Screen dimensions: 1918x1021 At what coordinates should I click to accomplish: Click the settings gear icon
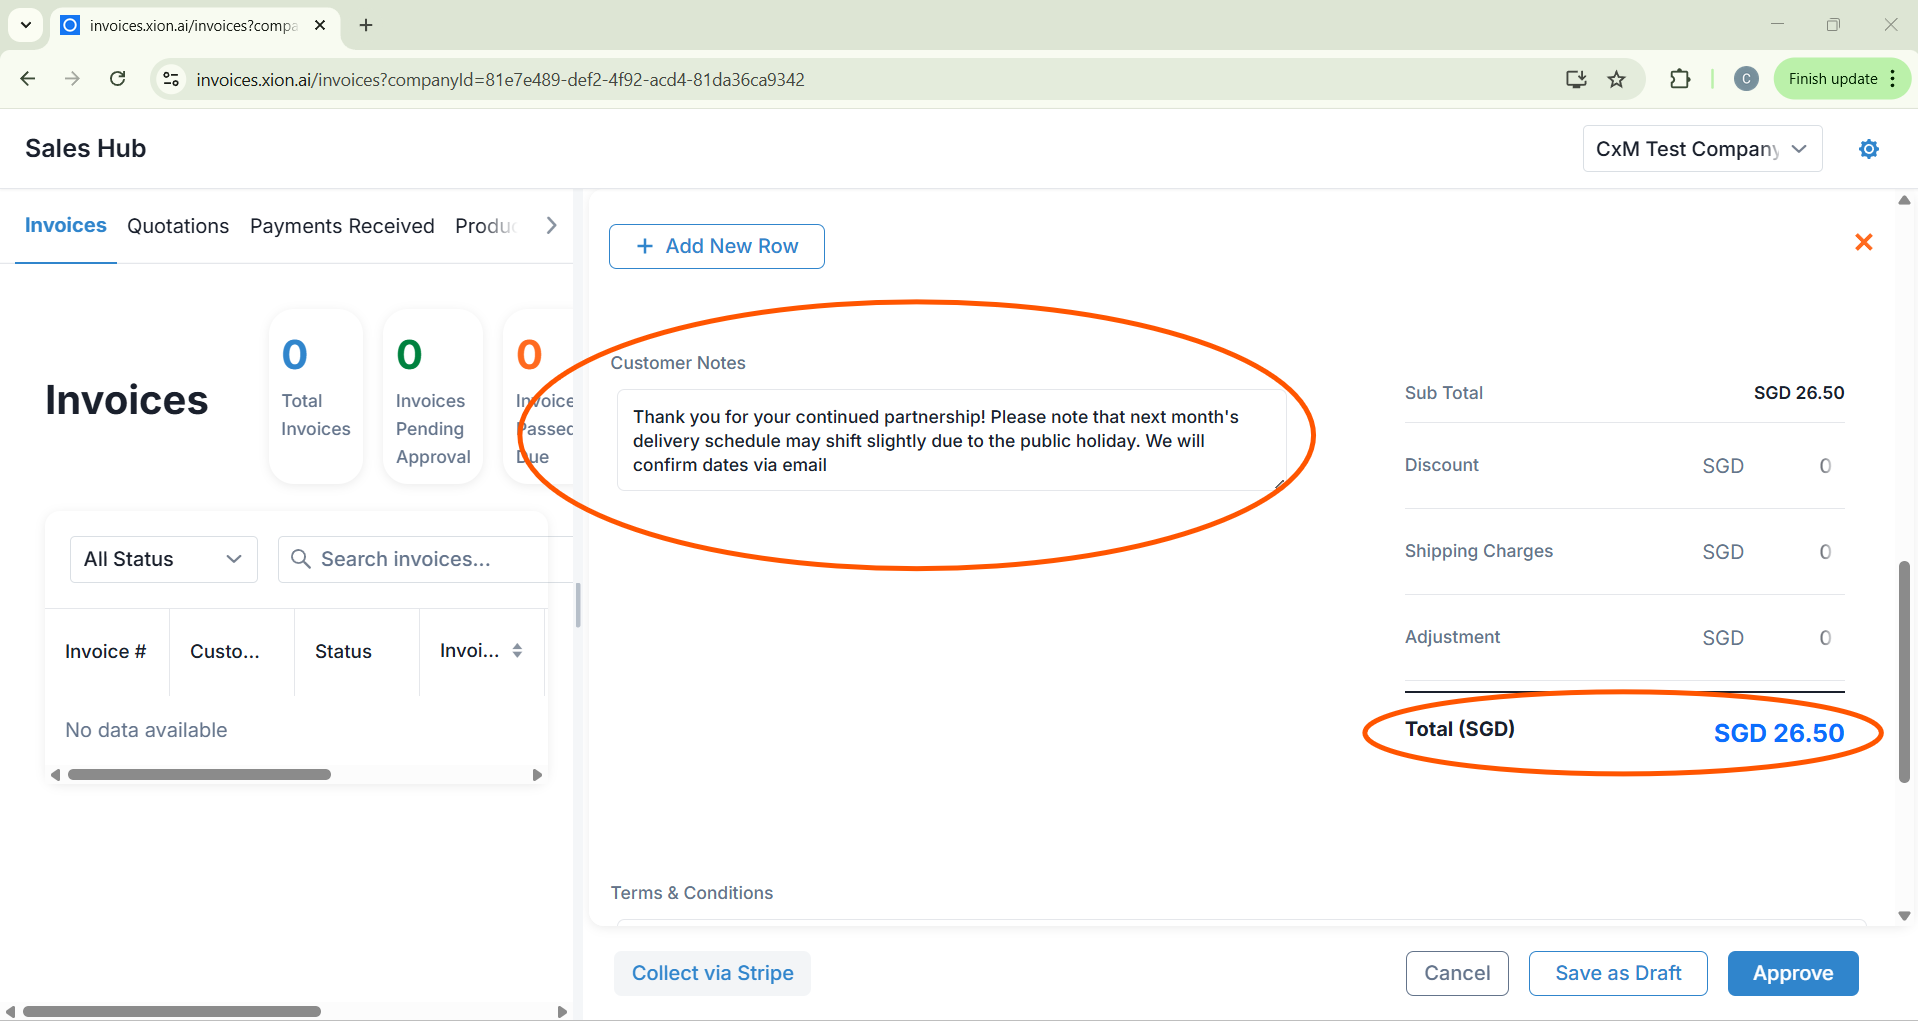(1868, 149)
